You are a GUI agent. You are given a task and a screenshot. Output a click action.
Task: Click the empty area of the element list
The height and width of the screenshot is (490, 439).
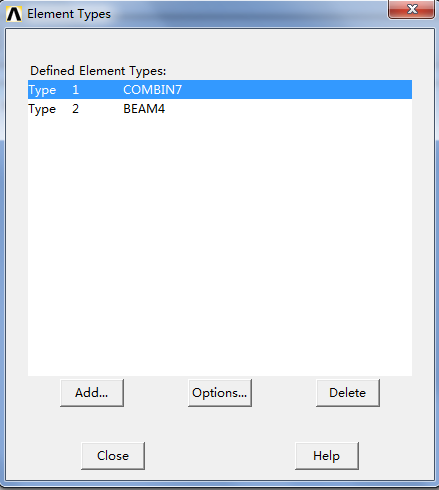click(x=220, y=247)
